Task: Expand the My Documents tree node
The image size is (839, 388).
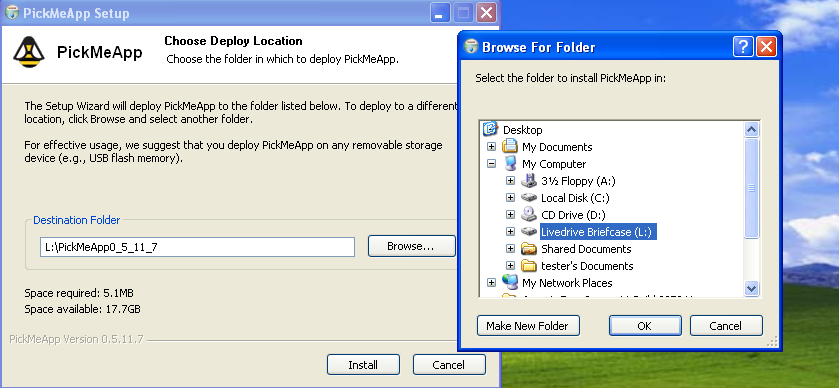Action: pyautogui.click(x=491, y=147)
